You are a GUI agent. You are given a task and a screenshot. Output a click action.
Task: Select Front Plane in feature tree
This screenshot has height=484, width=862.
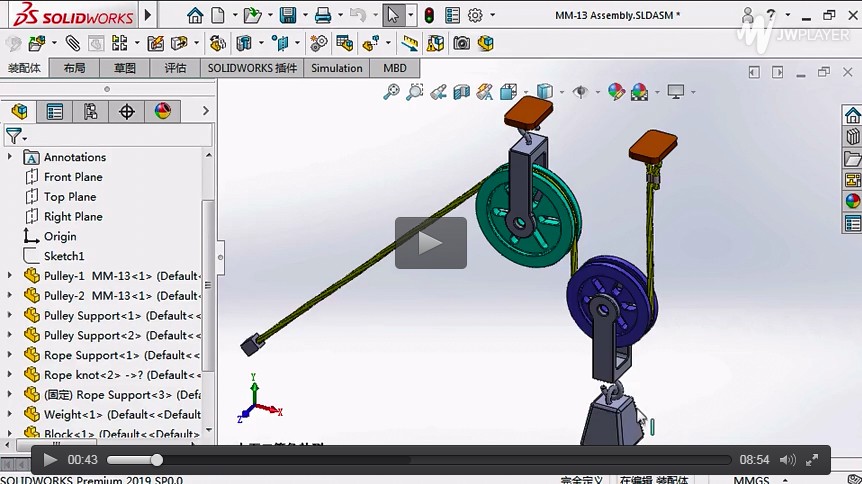pyautogui.click(x=72, y=177)
